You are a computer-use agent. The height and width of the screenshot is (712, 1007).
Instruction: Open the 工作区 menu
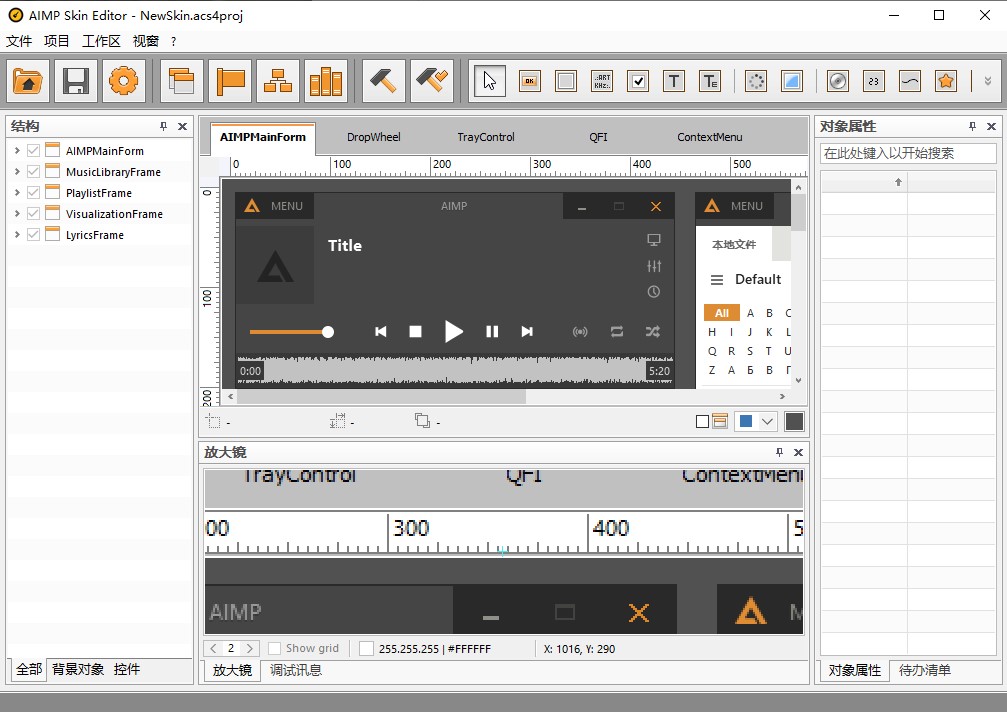(101, 41)
